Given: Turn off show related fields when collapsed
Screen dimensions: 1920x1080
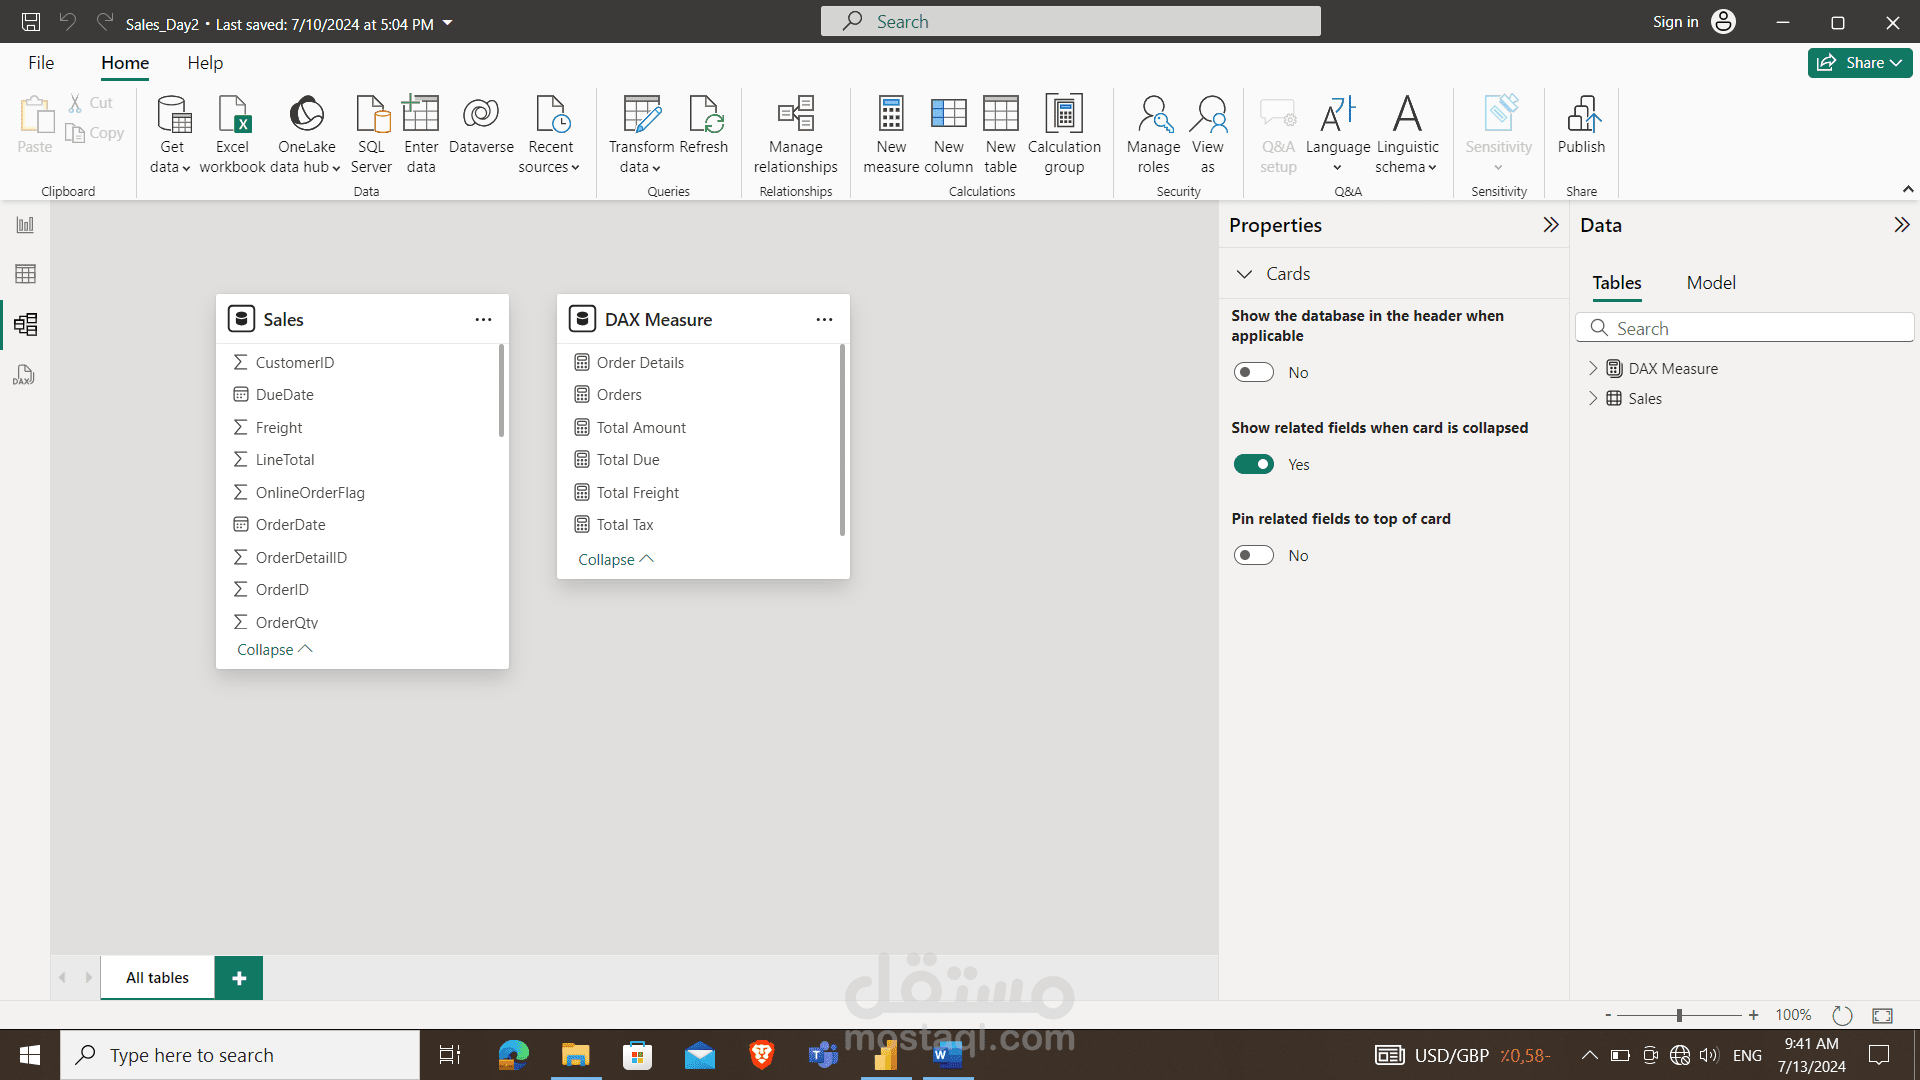Looking at the screenshot, I should [1253, 465].
